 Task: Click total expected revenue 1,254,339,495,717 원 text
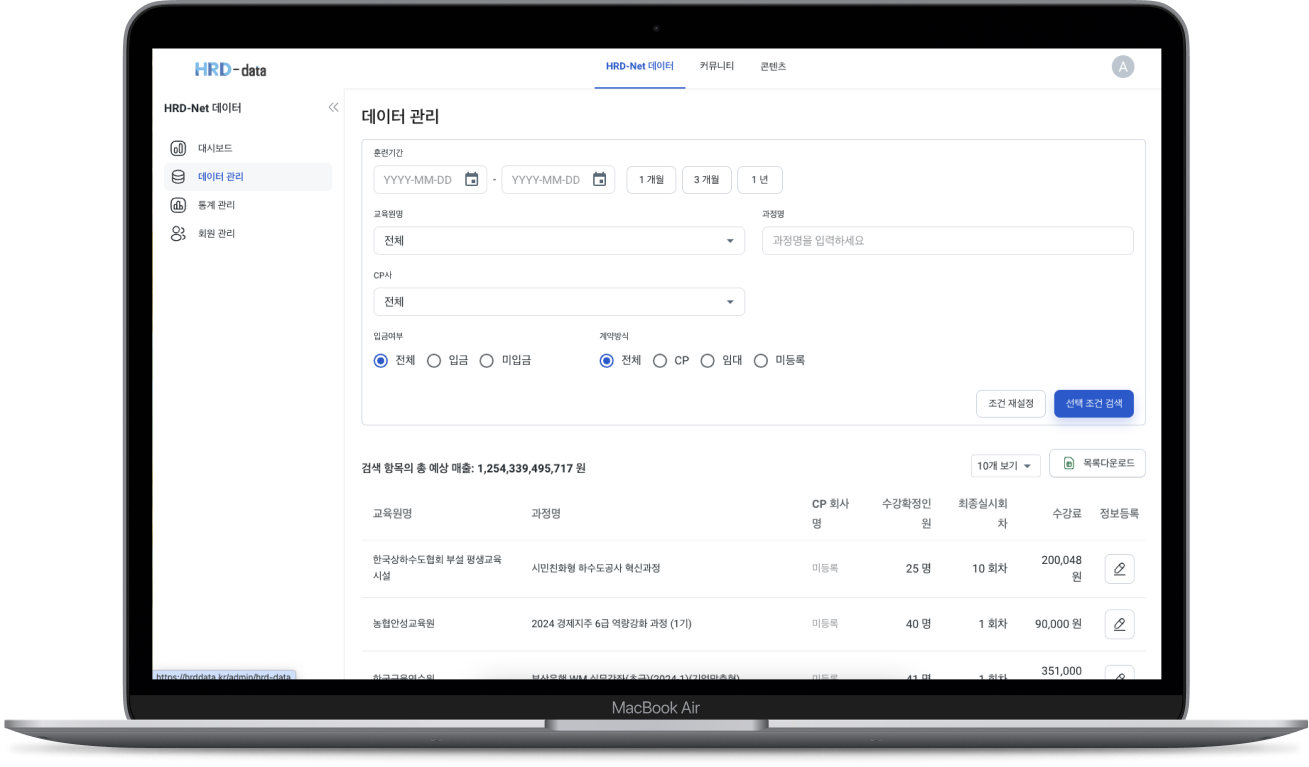tap(532, 468)
